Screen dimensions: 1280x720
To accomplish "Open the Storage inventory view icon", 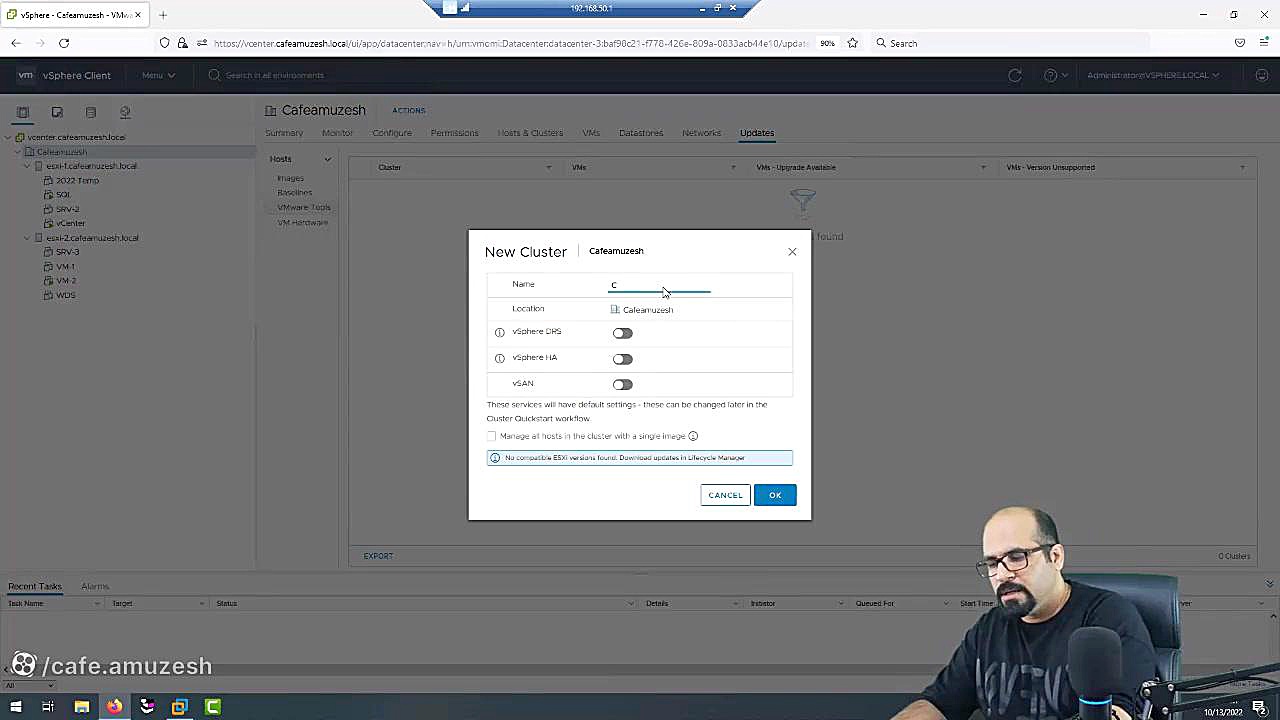I will tap(91, 112).
